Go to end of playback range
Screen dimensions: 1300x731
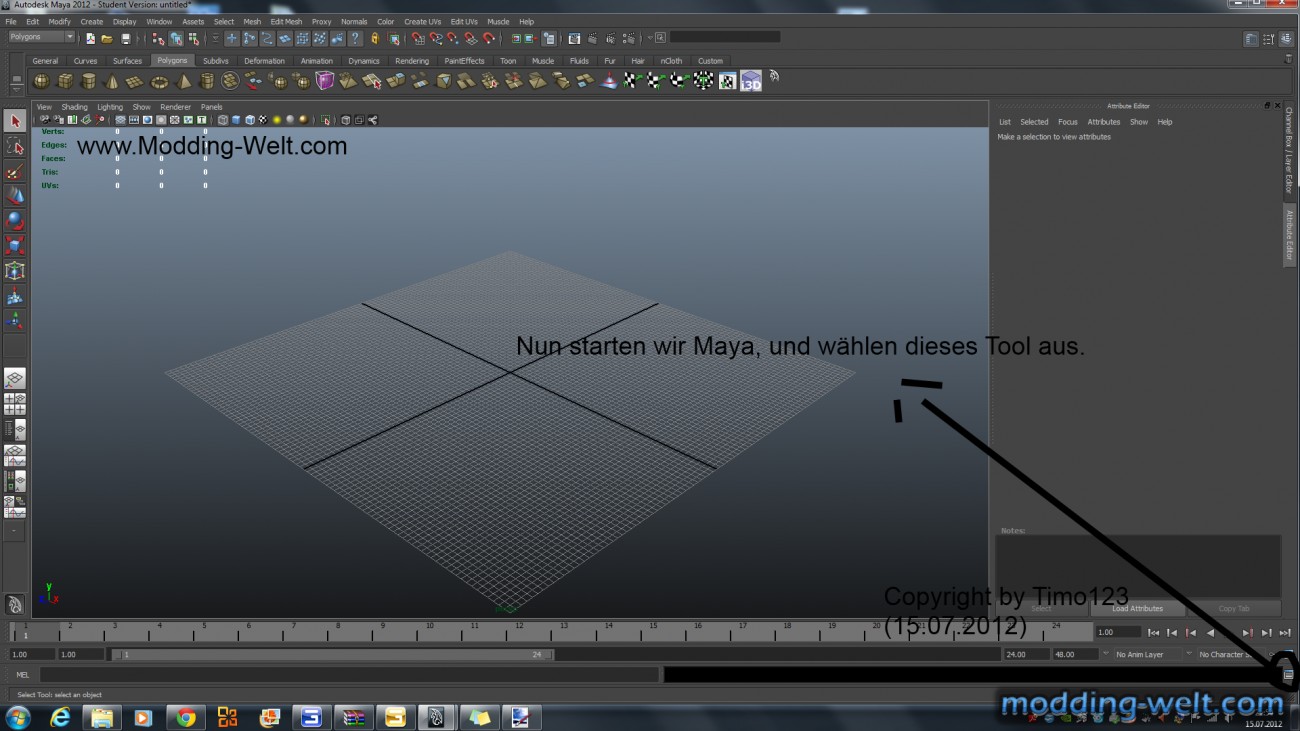1285,633
